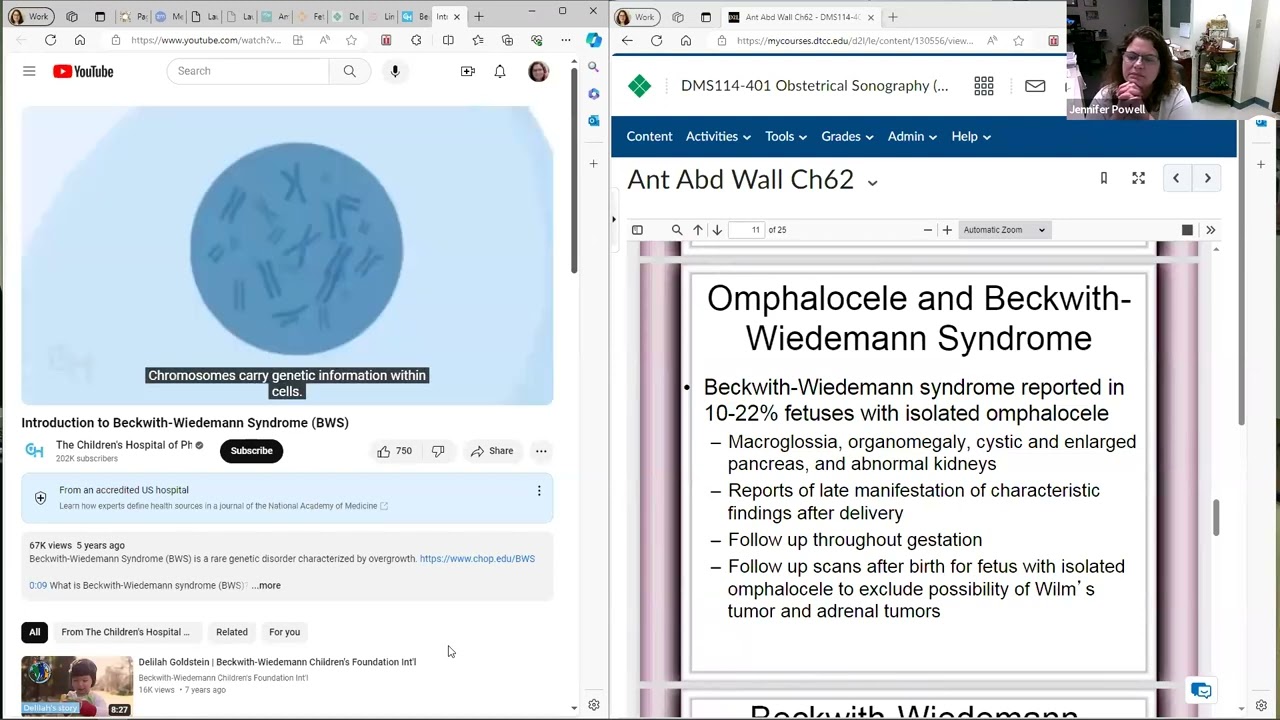Select the From The Children's Hospital chip
The image size is (1280, 720).
click(x=125, y=632)
